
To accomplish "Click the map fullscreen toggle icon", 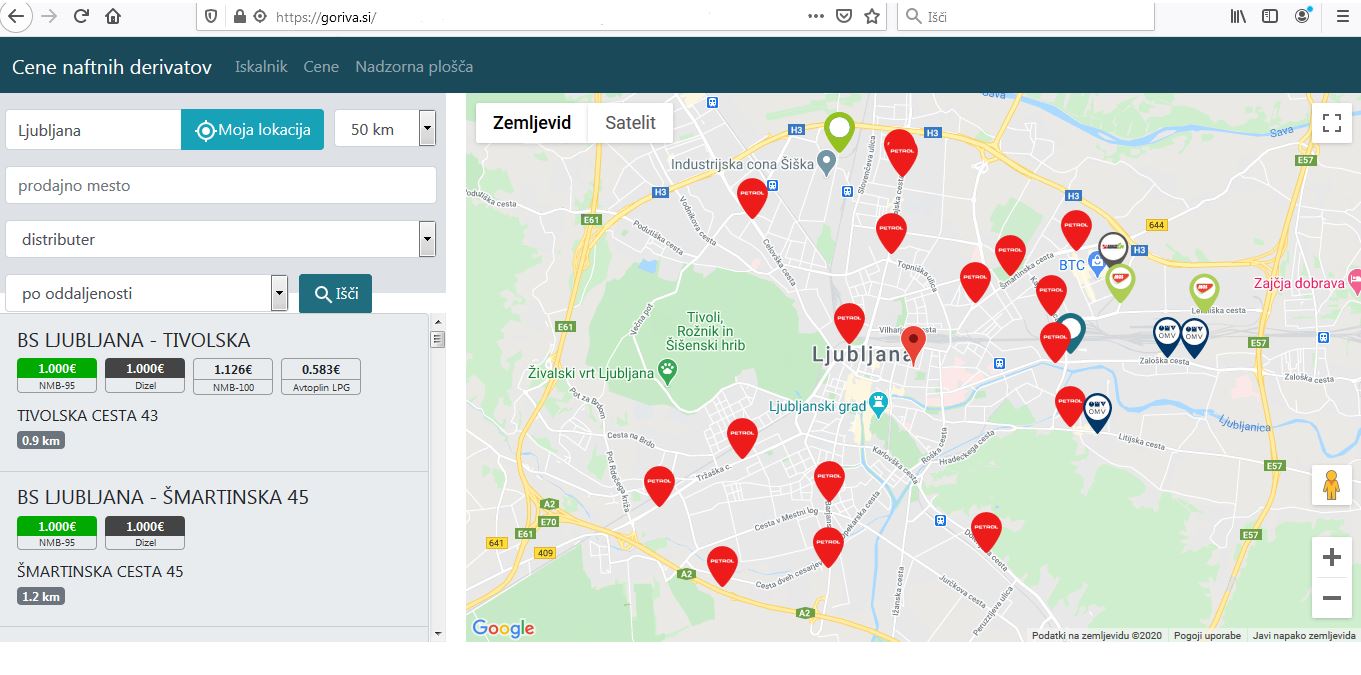I will tap(1331, 123).
